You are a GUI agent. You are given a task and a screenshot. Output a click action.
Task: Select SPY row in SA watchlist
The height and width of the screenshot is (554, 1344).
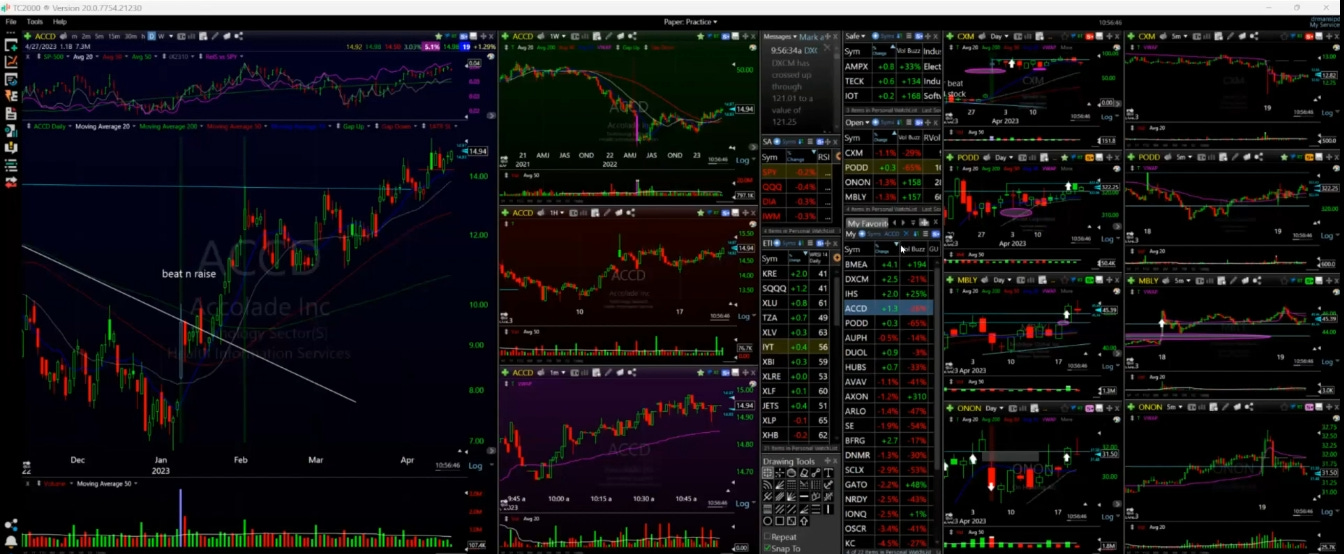(x=796, y=172)
